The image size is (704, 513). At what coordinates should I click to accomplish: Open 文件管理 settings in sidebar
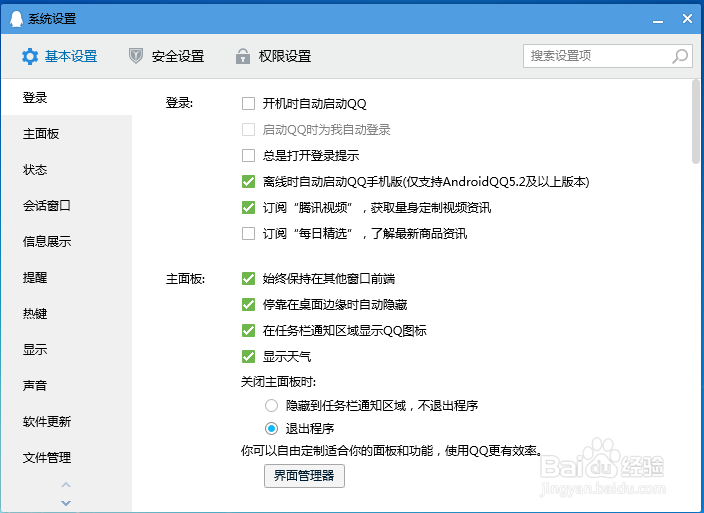(x=66, y=457)
